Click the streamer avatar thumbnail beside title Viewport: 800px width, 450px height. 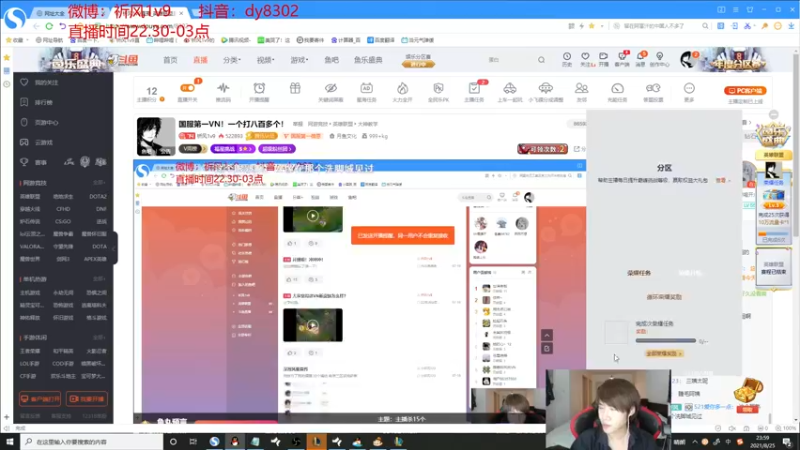[156, 136]
